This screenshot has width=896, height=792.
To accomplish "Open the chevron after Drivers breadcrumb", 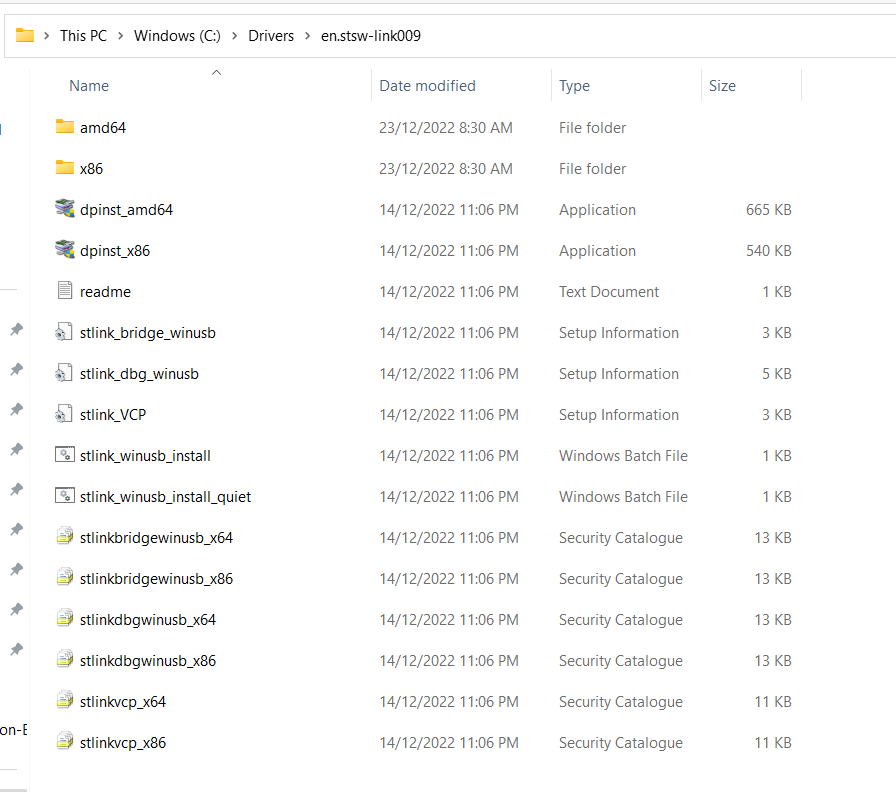I will pyautogui.click(x=307, y=36).
